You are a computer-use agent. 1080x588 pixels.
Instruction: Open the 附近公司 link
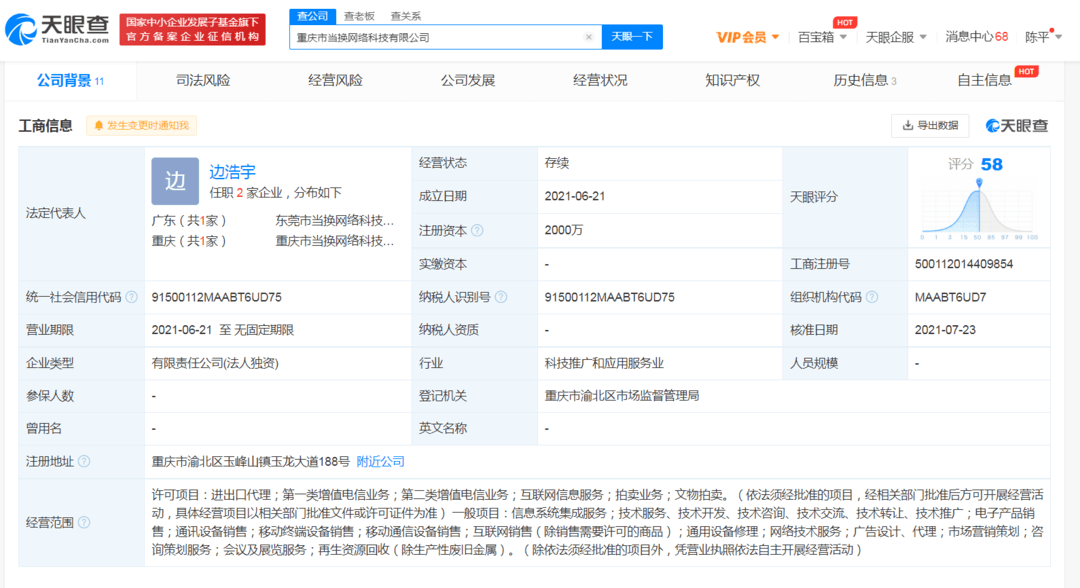[x=380, y=461]
